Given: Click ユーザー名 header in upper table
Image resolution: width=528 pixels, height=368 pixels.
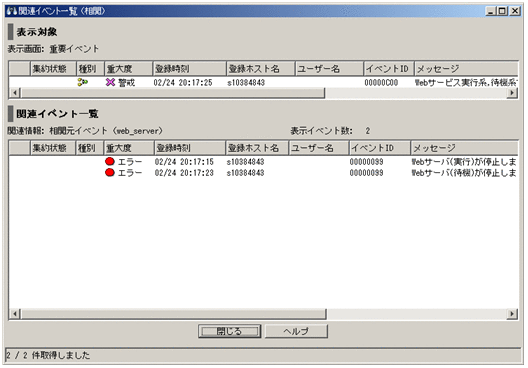Looking at the screenshot, I should pos(329,69).
